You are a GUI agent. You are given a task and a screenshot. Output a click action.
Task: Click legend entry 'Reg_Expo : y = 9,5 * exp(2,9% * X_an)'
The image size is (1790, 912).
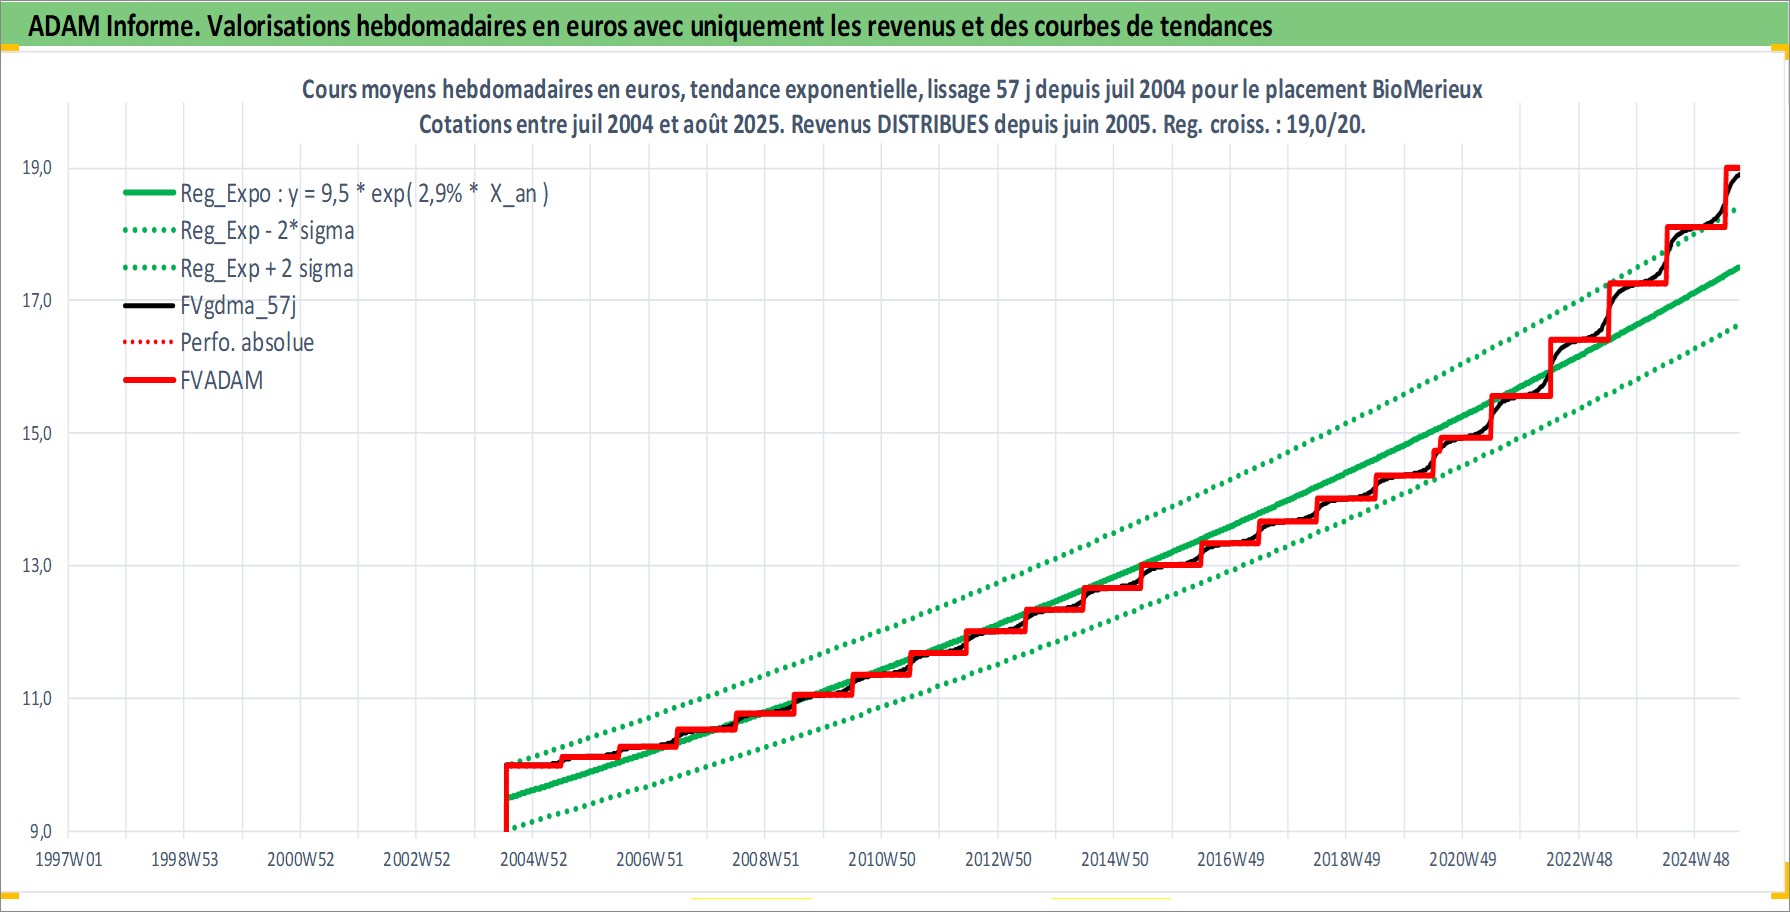(364, 193)
